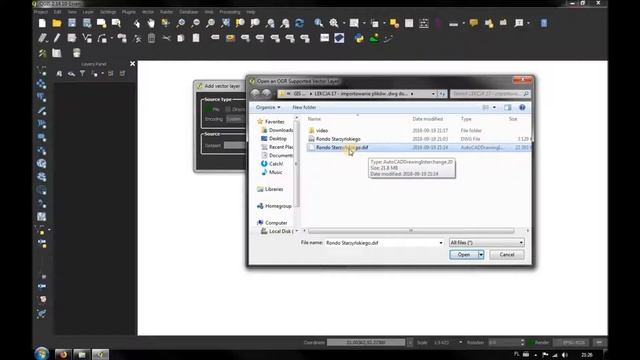Click the Rotation stepper in status bar
The image size is (640, 360).
point(522,342)
